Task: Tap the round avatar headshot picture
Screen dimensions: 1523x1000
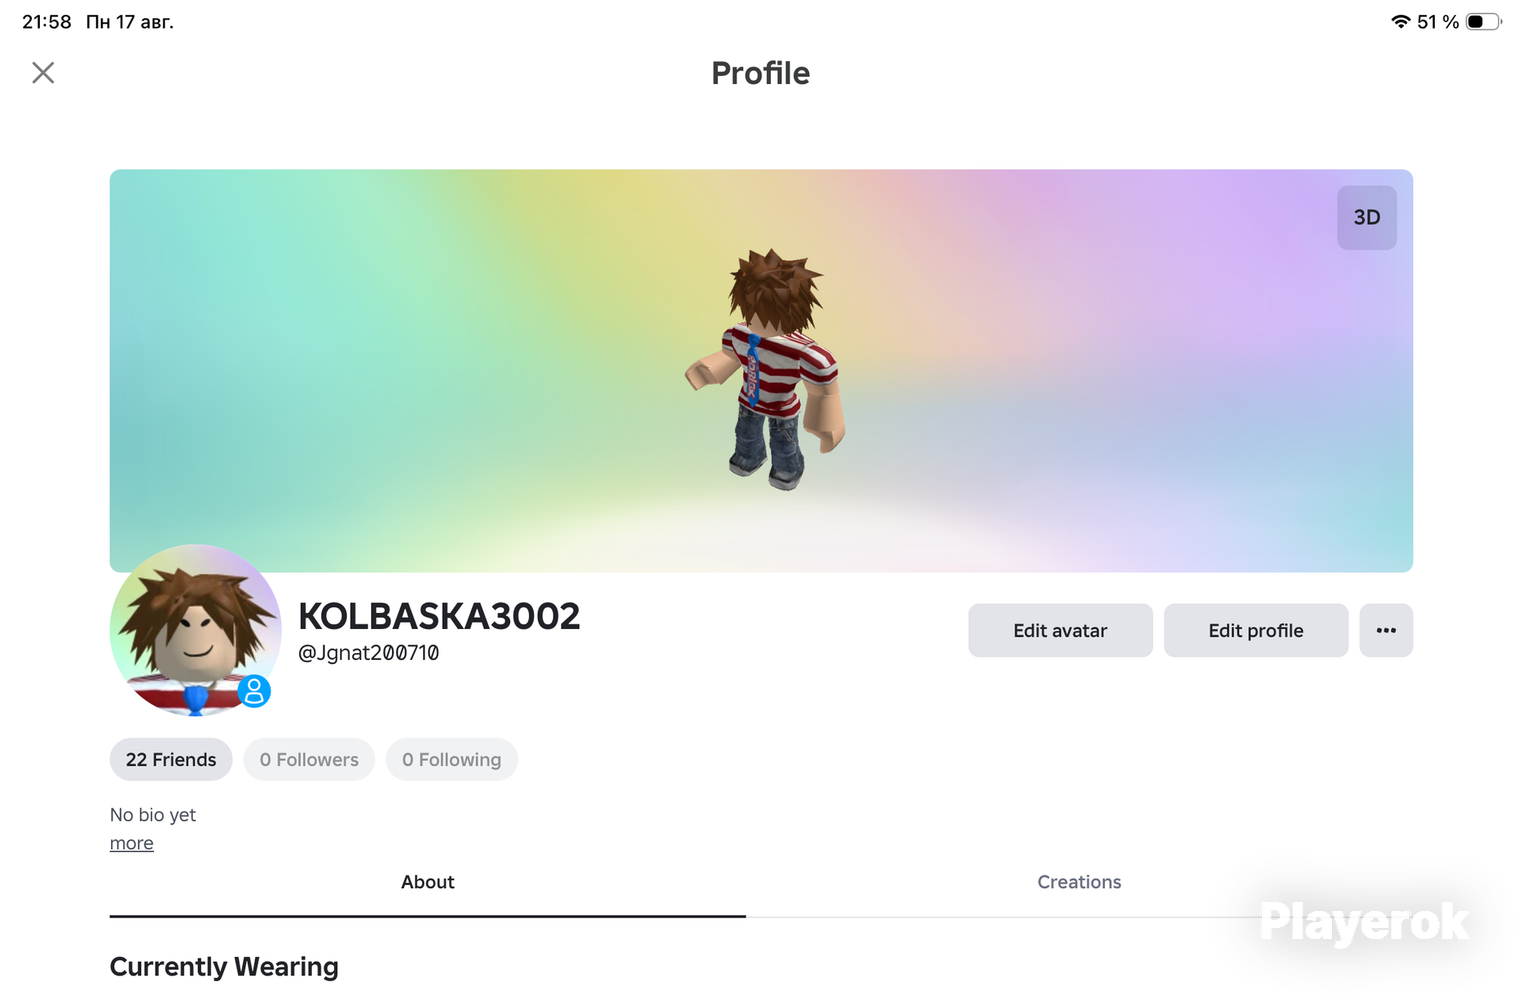Action: (x=196, y=630)
